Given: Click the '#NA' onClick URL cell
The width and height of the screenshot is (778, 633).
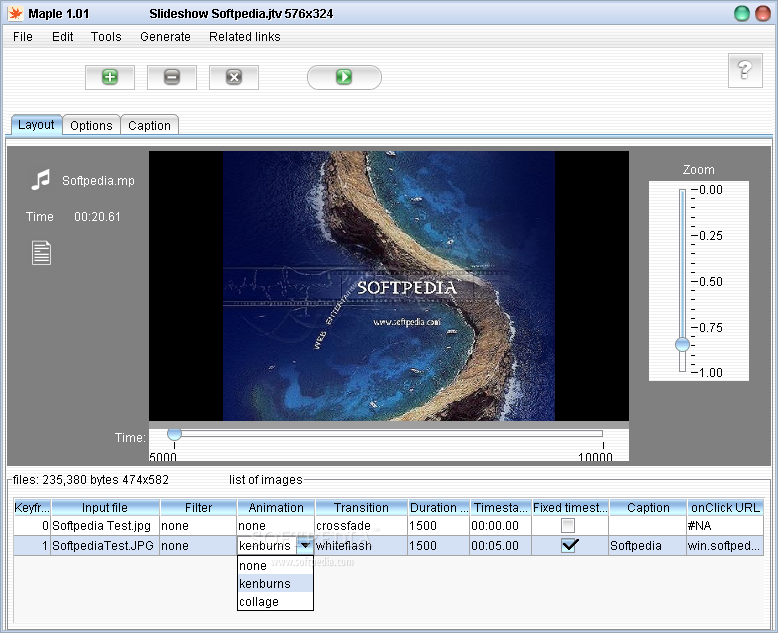Looking at the screenshot, I should (x=725, y=525).
